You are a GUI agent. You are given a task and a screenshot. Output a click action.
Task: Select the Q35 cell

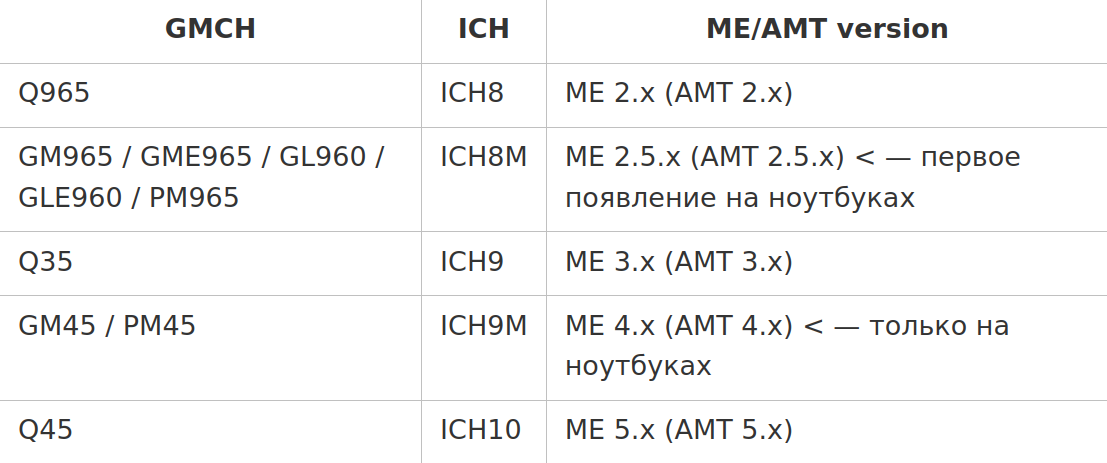[x=210, y=262]
